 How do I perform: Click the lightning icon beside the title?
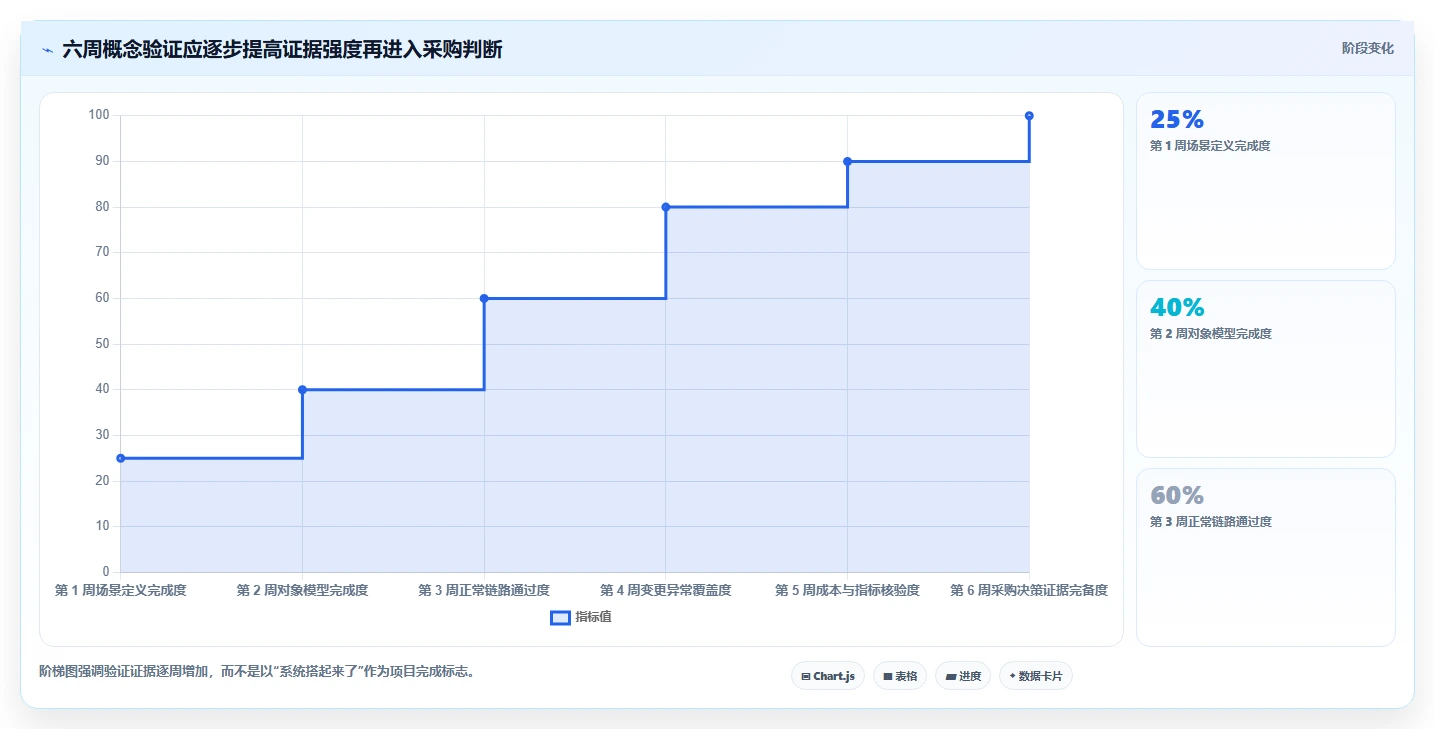(x=47, y=49)
